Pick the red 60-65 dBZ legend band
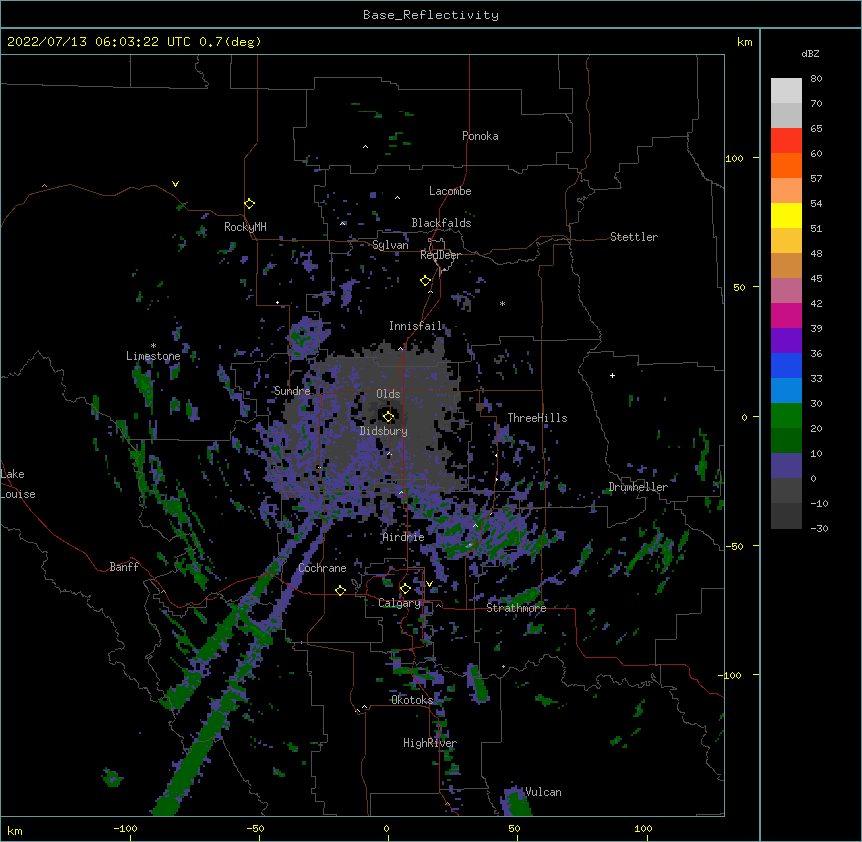Image resolution: width=862 pixels, height=842 pixels. click(786, 140)
